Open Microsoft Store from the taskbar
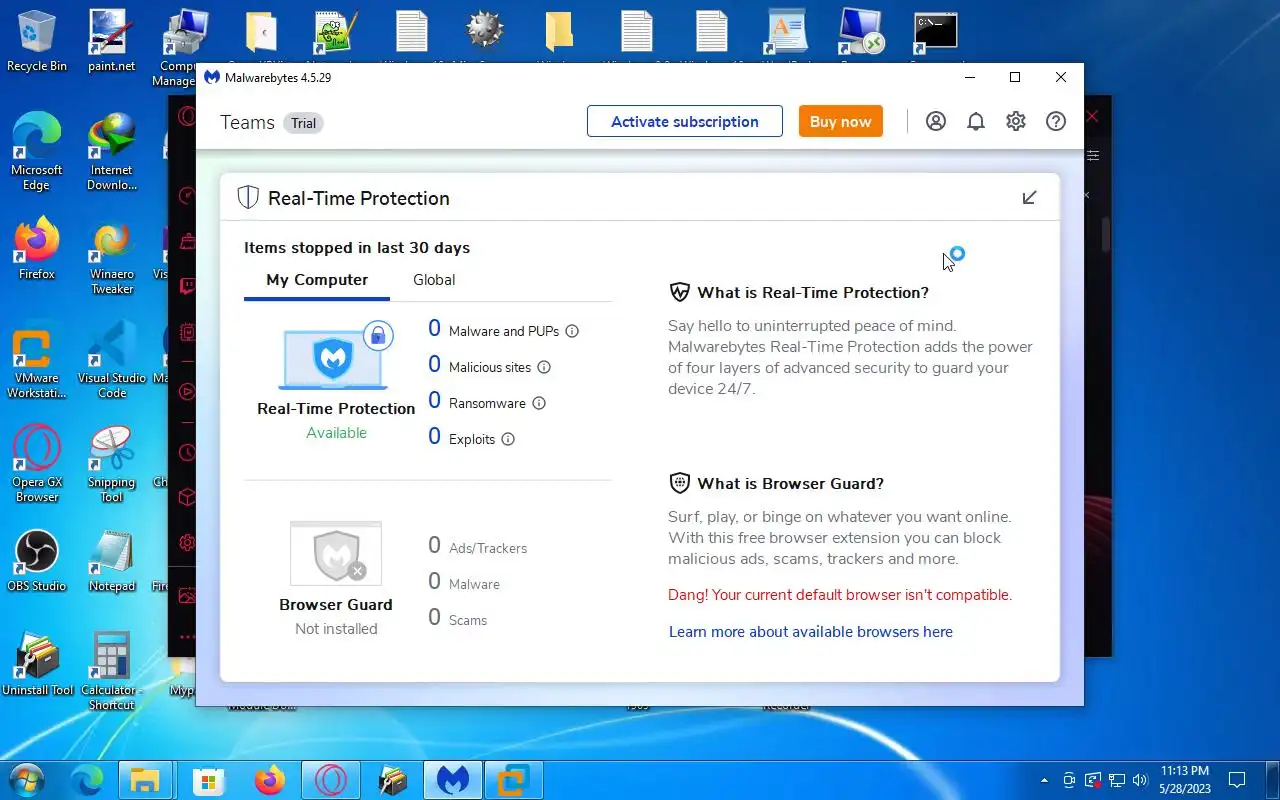Screen dimensions: 1280x800 pyautogui.click(x=208, y=780)
